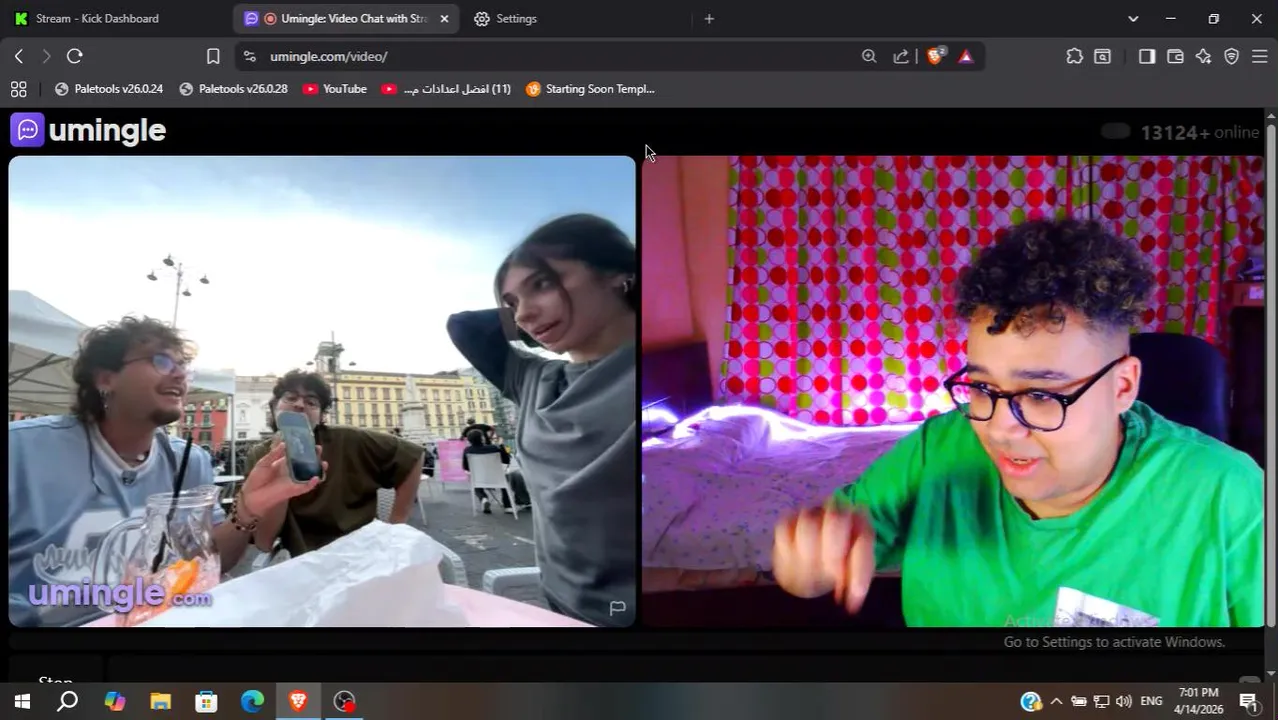Open the clock showing 7:01 PM
This screenshot has width=1278, height=720.
point(1198,701)
